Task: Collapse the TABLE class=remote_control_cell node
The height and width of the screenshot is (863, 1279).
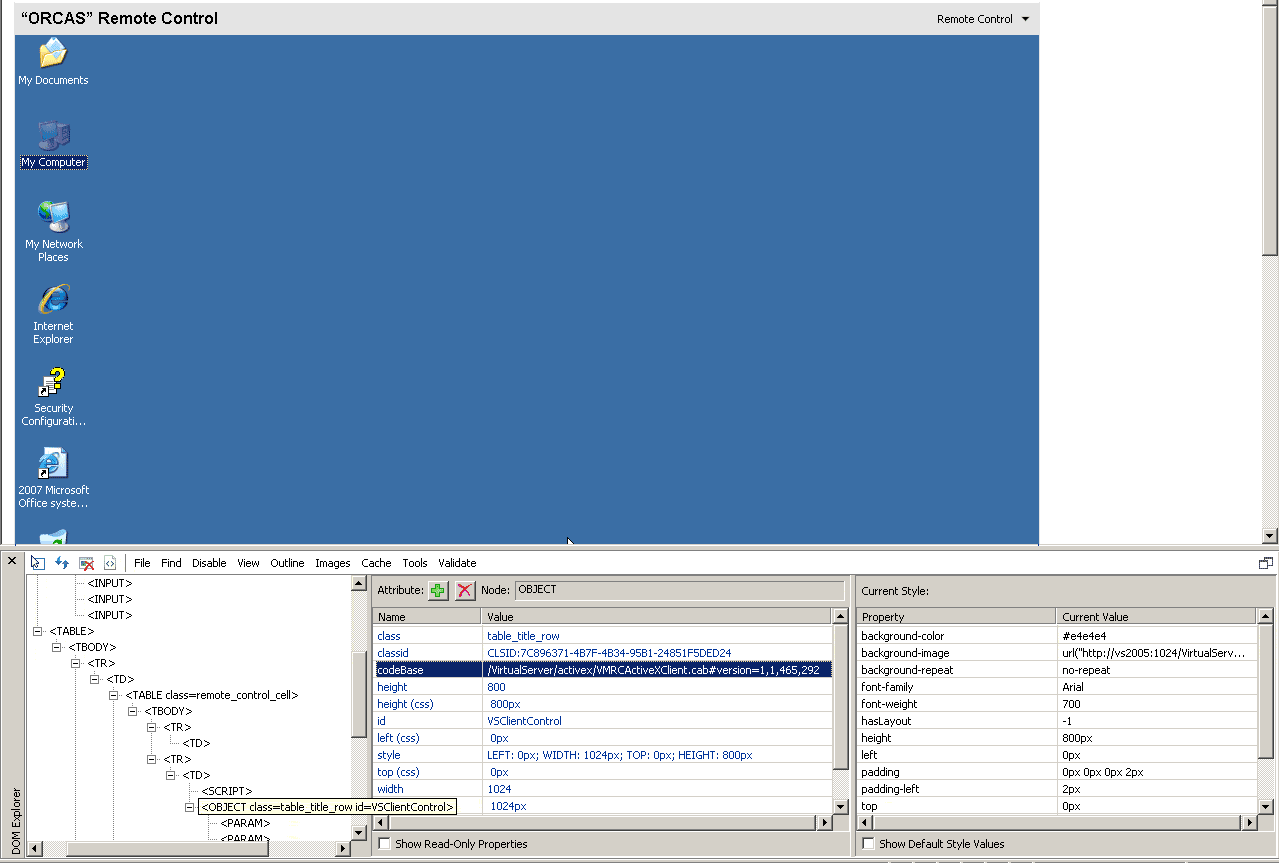Action: [x=115, y=695]
